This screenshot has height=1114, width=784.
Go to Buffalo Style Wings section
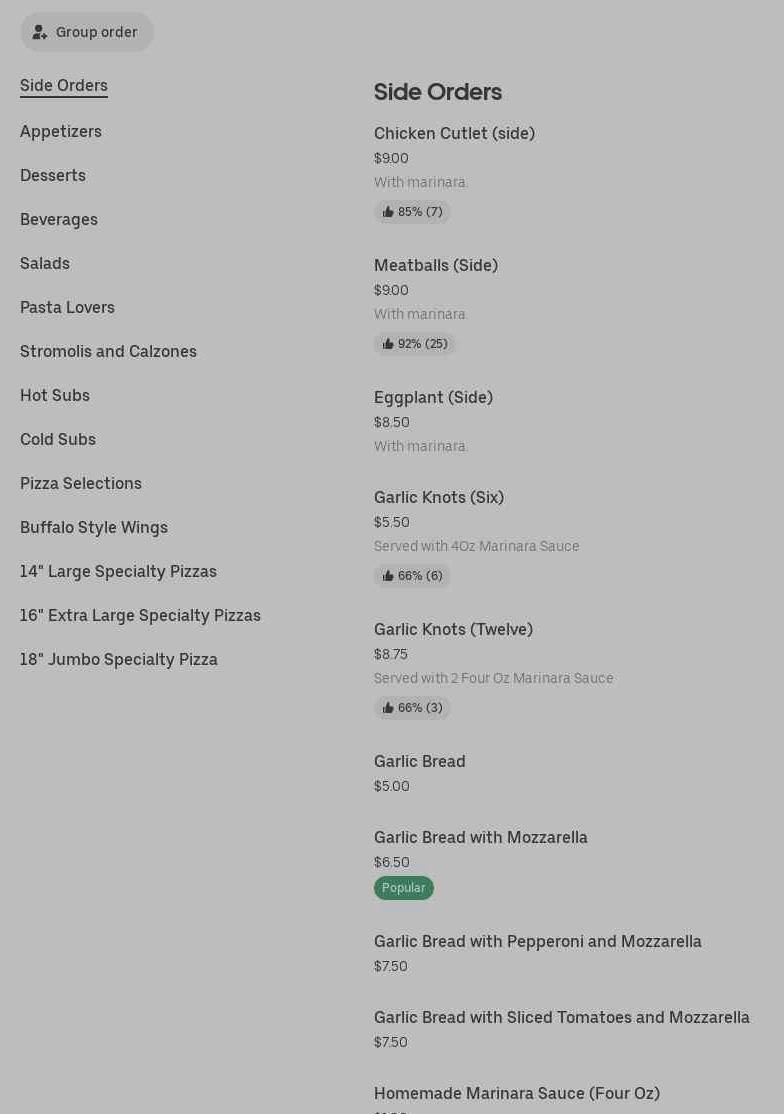coord(94,528)
